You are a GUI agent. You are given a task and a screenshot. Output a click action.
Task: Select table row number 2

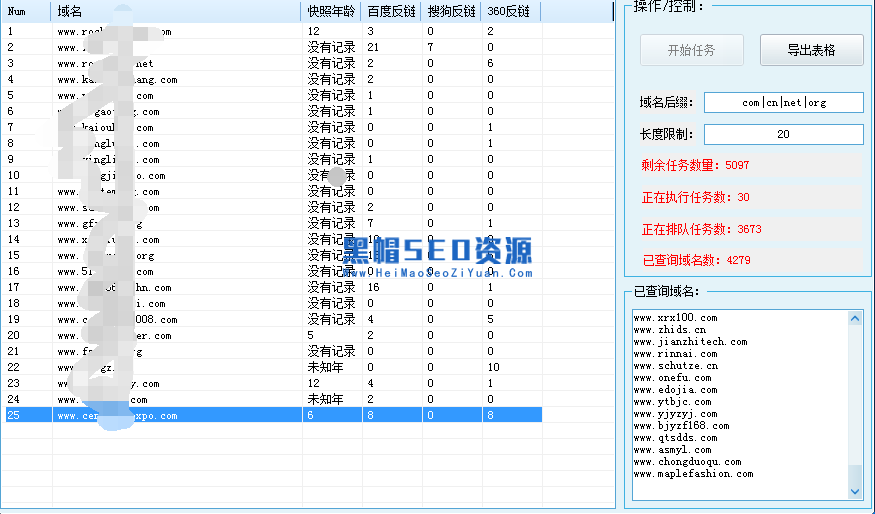[x=270, y=47]
